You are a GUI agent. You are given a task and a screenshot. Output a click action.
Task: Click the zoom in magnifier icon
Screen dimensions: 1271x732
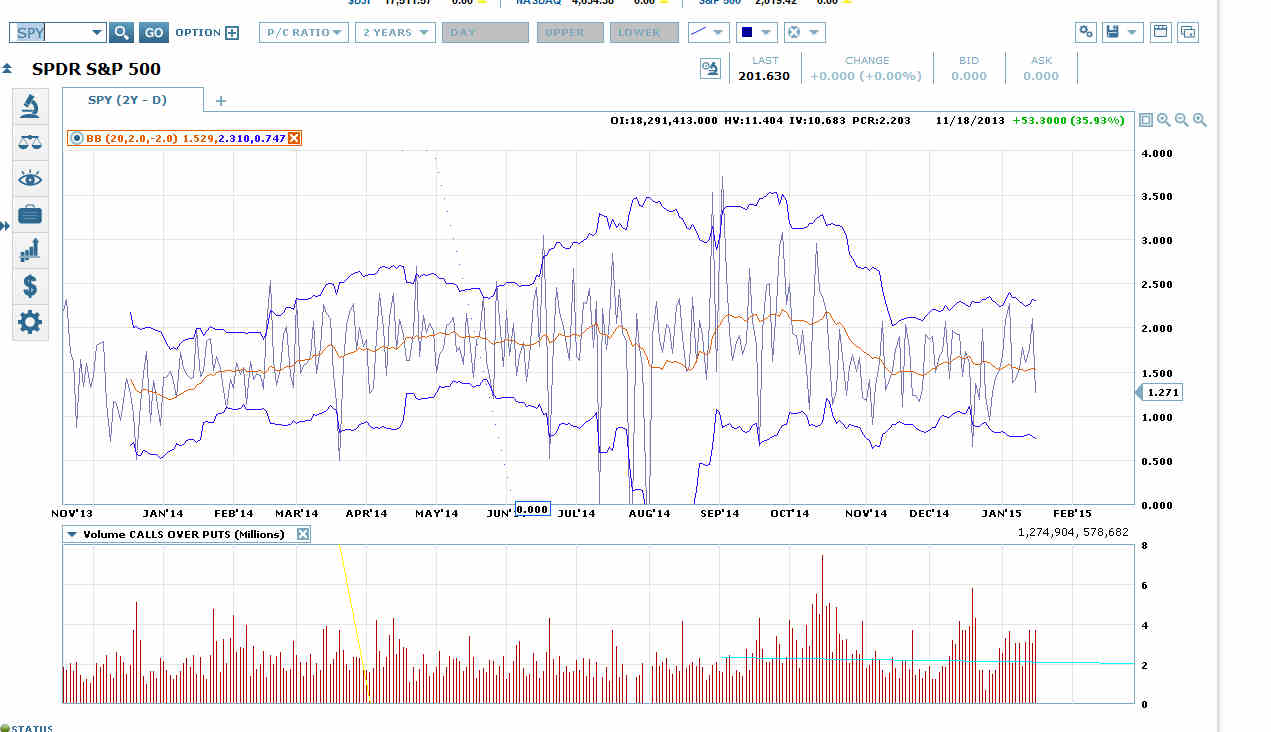click(x=1164, y=120)
